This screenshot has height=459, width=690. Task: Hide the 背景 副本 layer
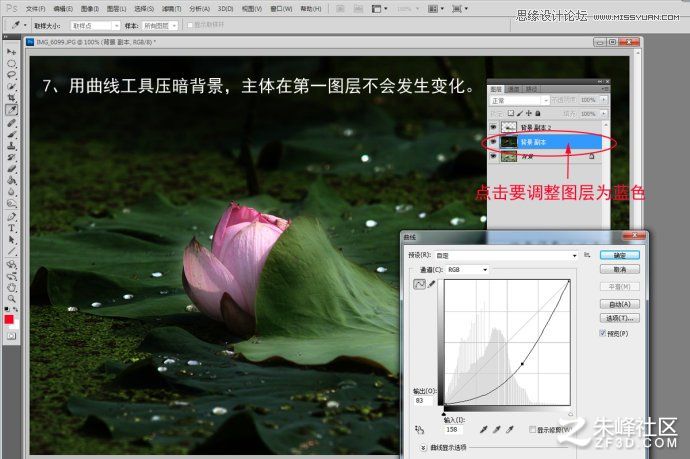(493, 142)
